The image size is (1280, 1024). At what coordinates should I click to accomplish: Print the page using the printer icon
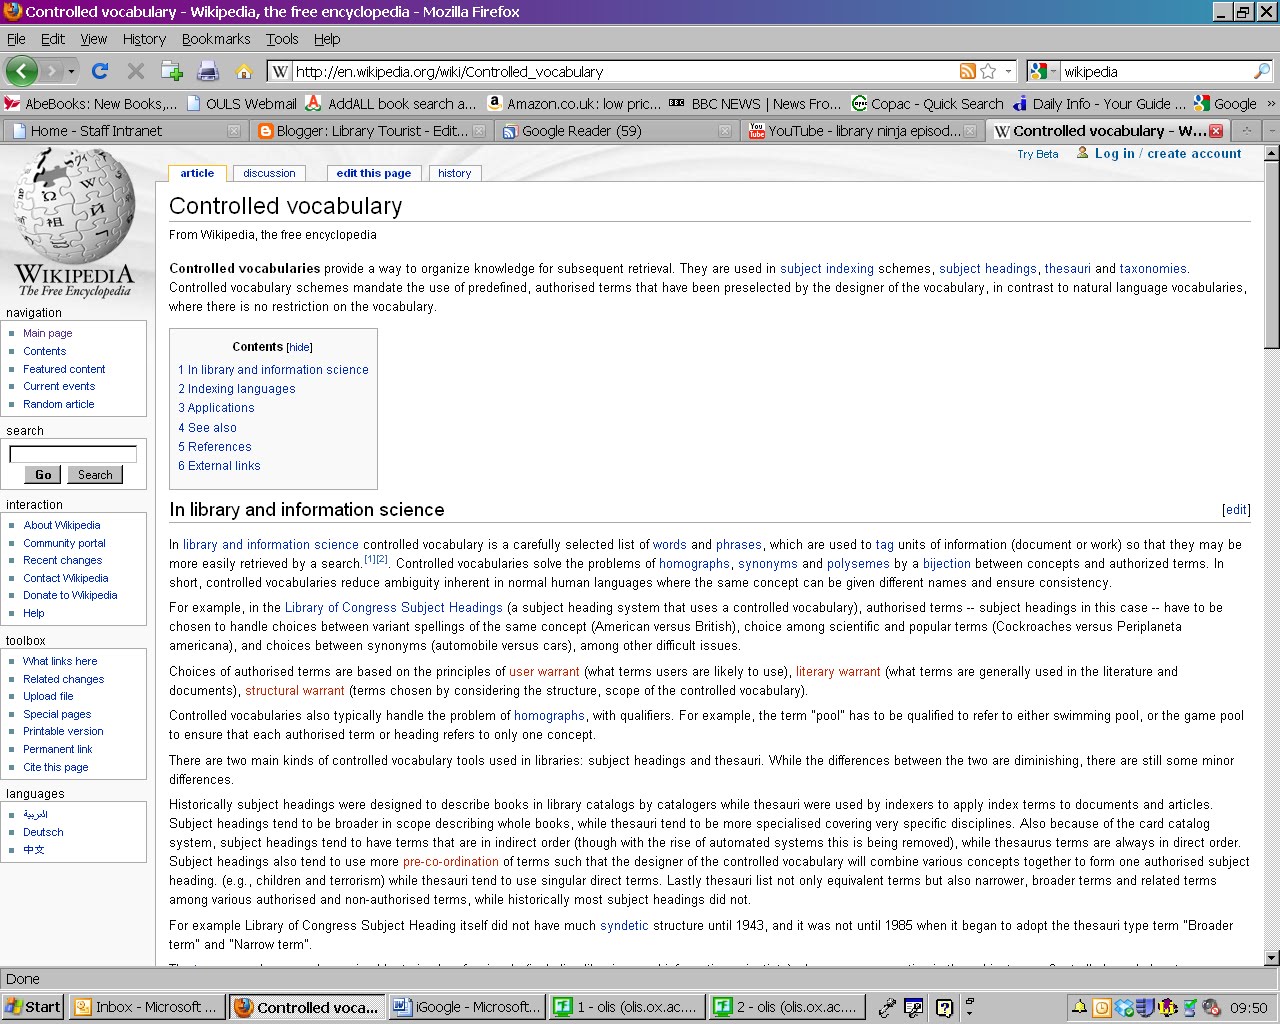208,71
